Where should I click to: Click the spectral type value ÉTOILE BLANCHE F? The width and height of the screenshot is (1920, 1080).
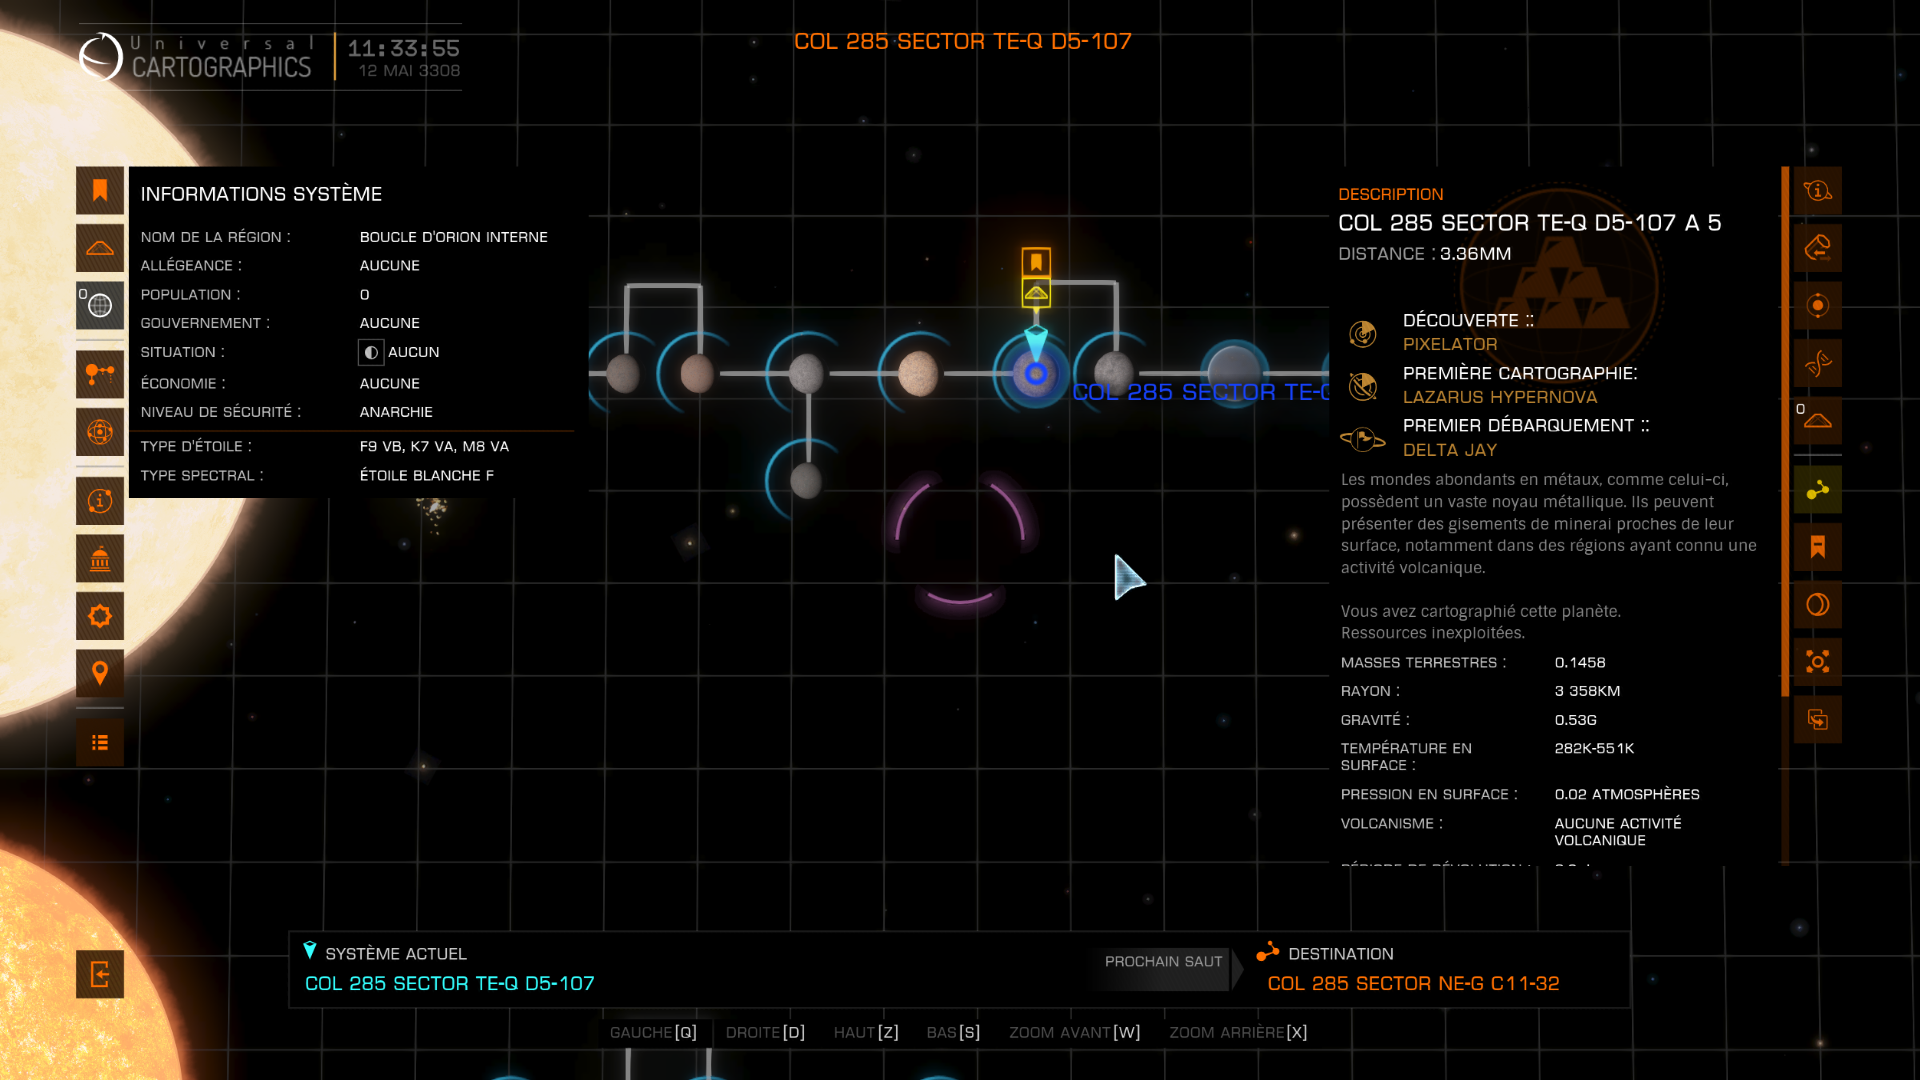(x=426, y=475)
